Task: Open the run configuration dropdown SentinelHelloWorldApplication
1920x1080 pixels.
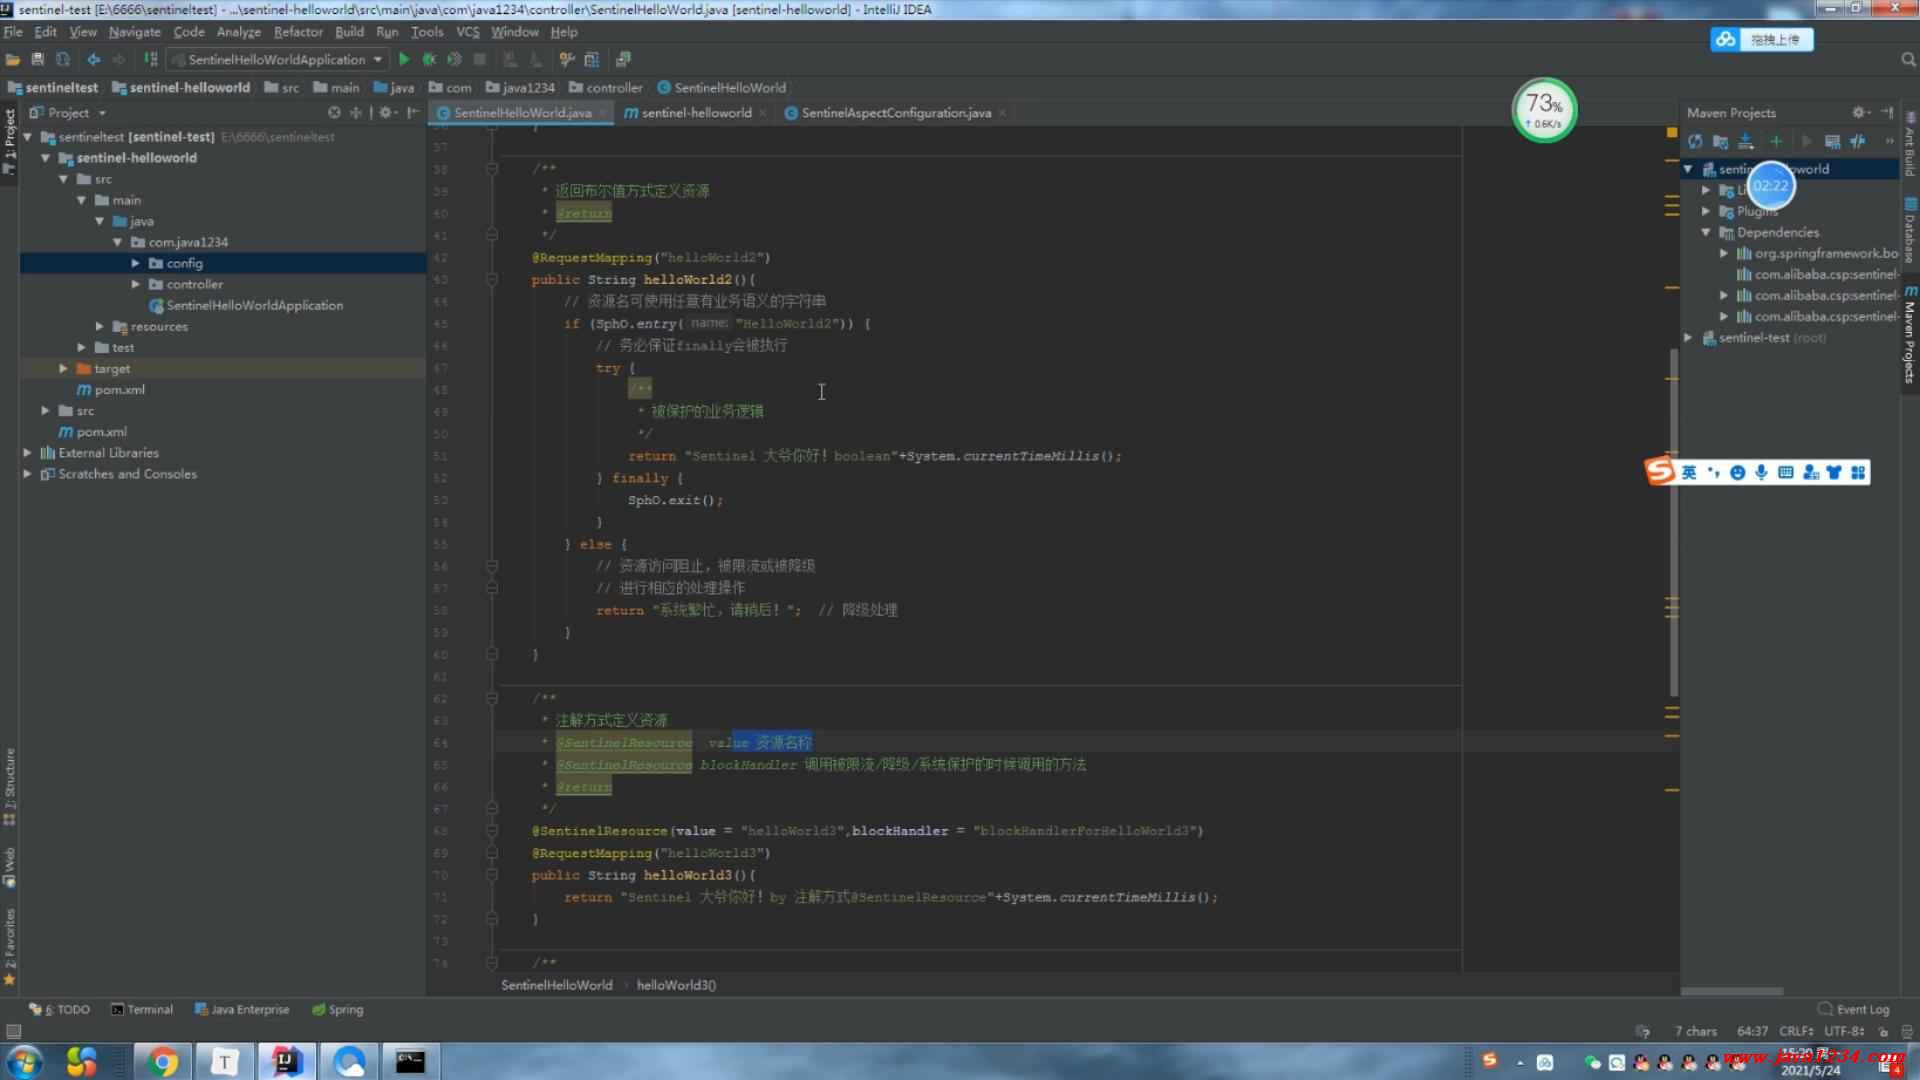Action: click(x=276, y=59)
